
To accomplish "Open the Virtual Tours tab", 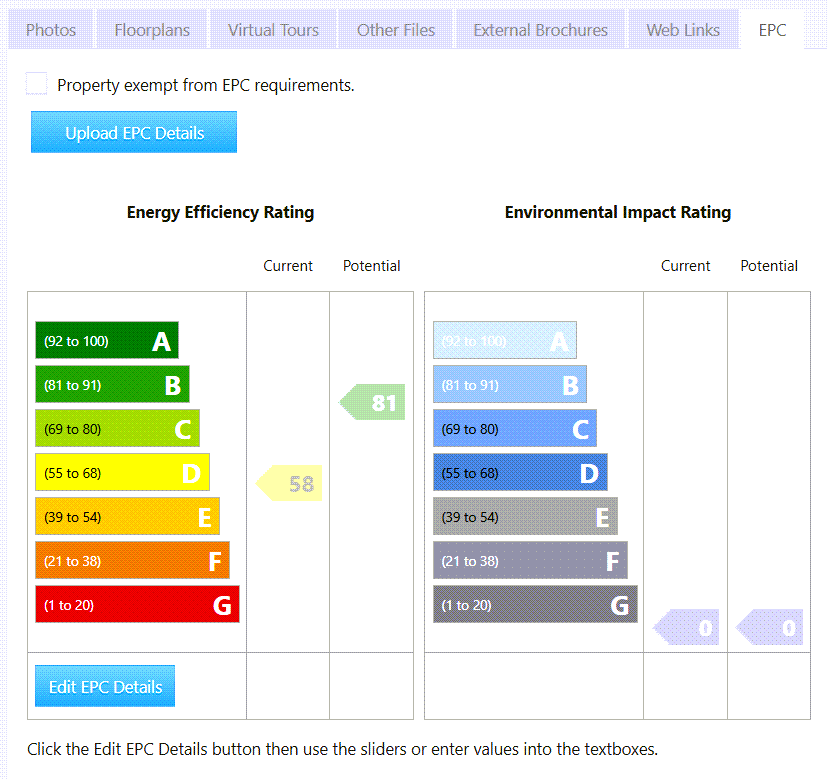I will pyautogui.click(x=273, y=30).
